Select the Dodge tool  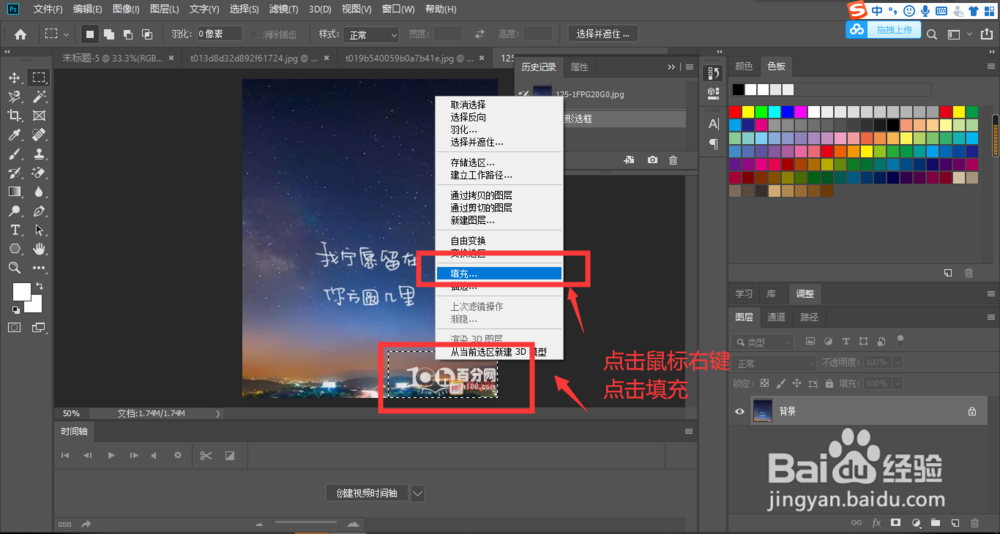pyautogui.click(x=14, y=211)
